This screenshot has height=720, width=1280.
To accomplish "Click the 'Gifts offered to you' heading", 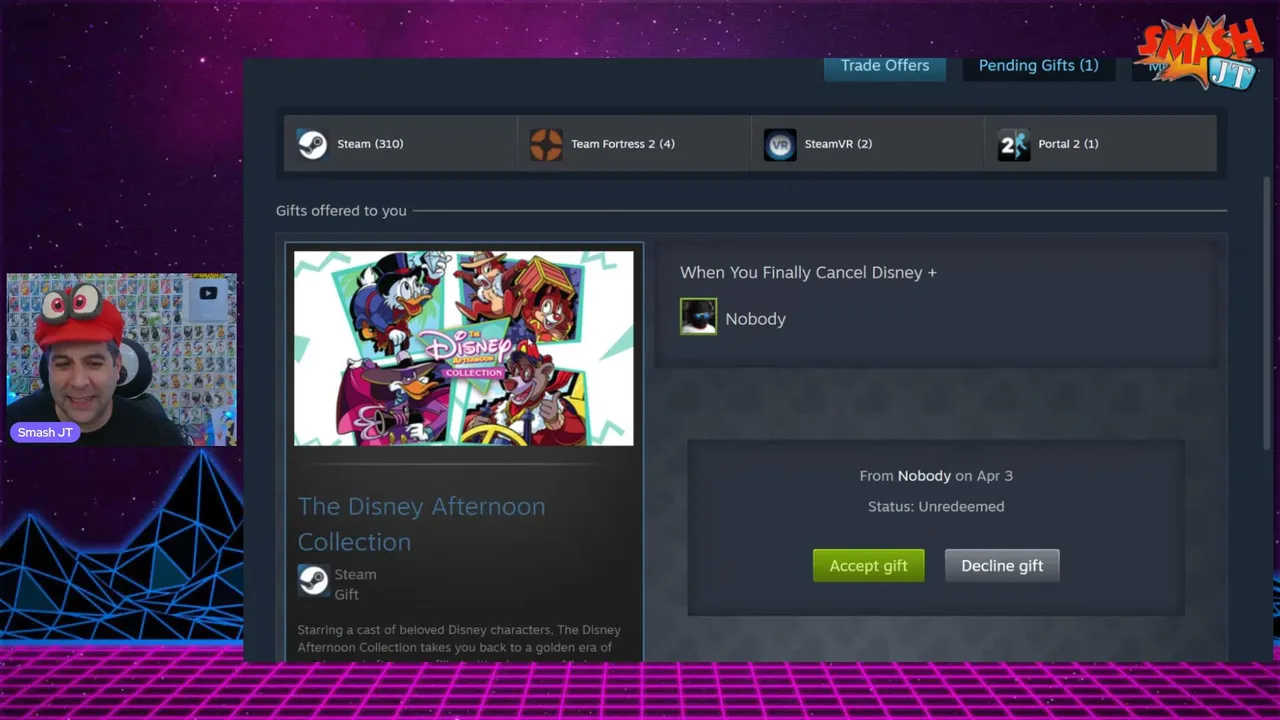I will tap(341, 211).
